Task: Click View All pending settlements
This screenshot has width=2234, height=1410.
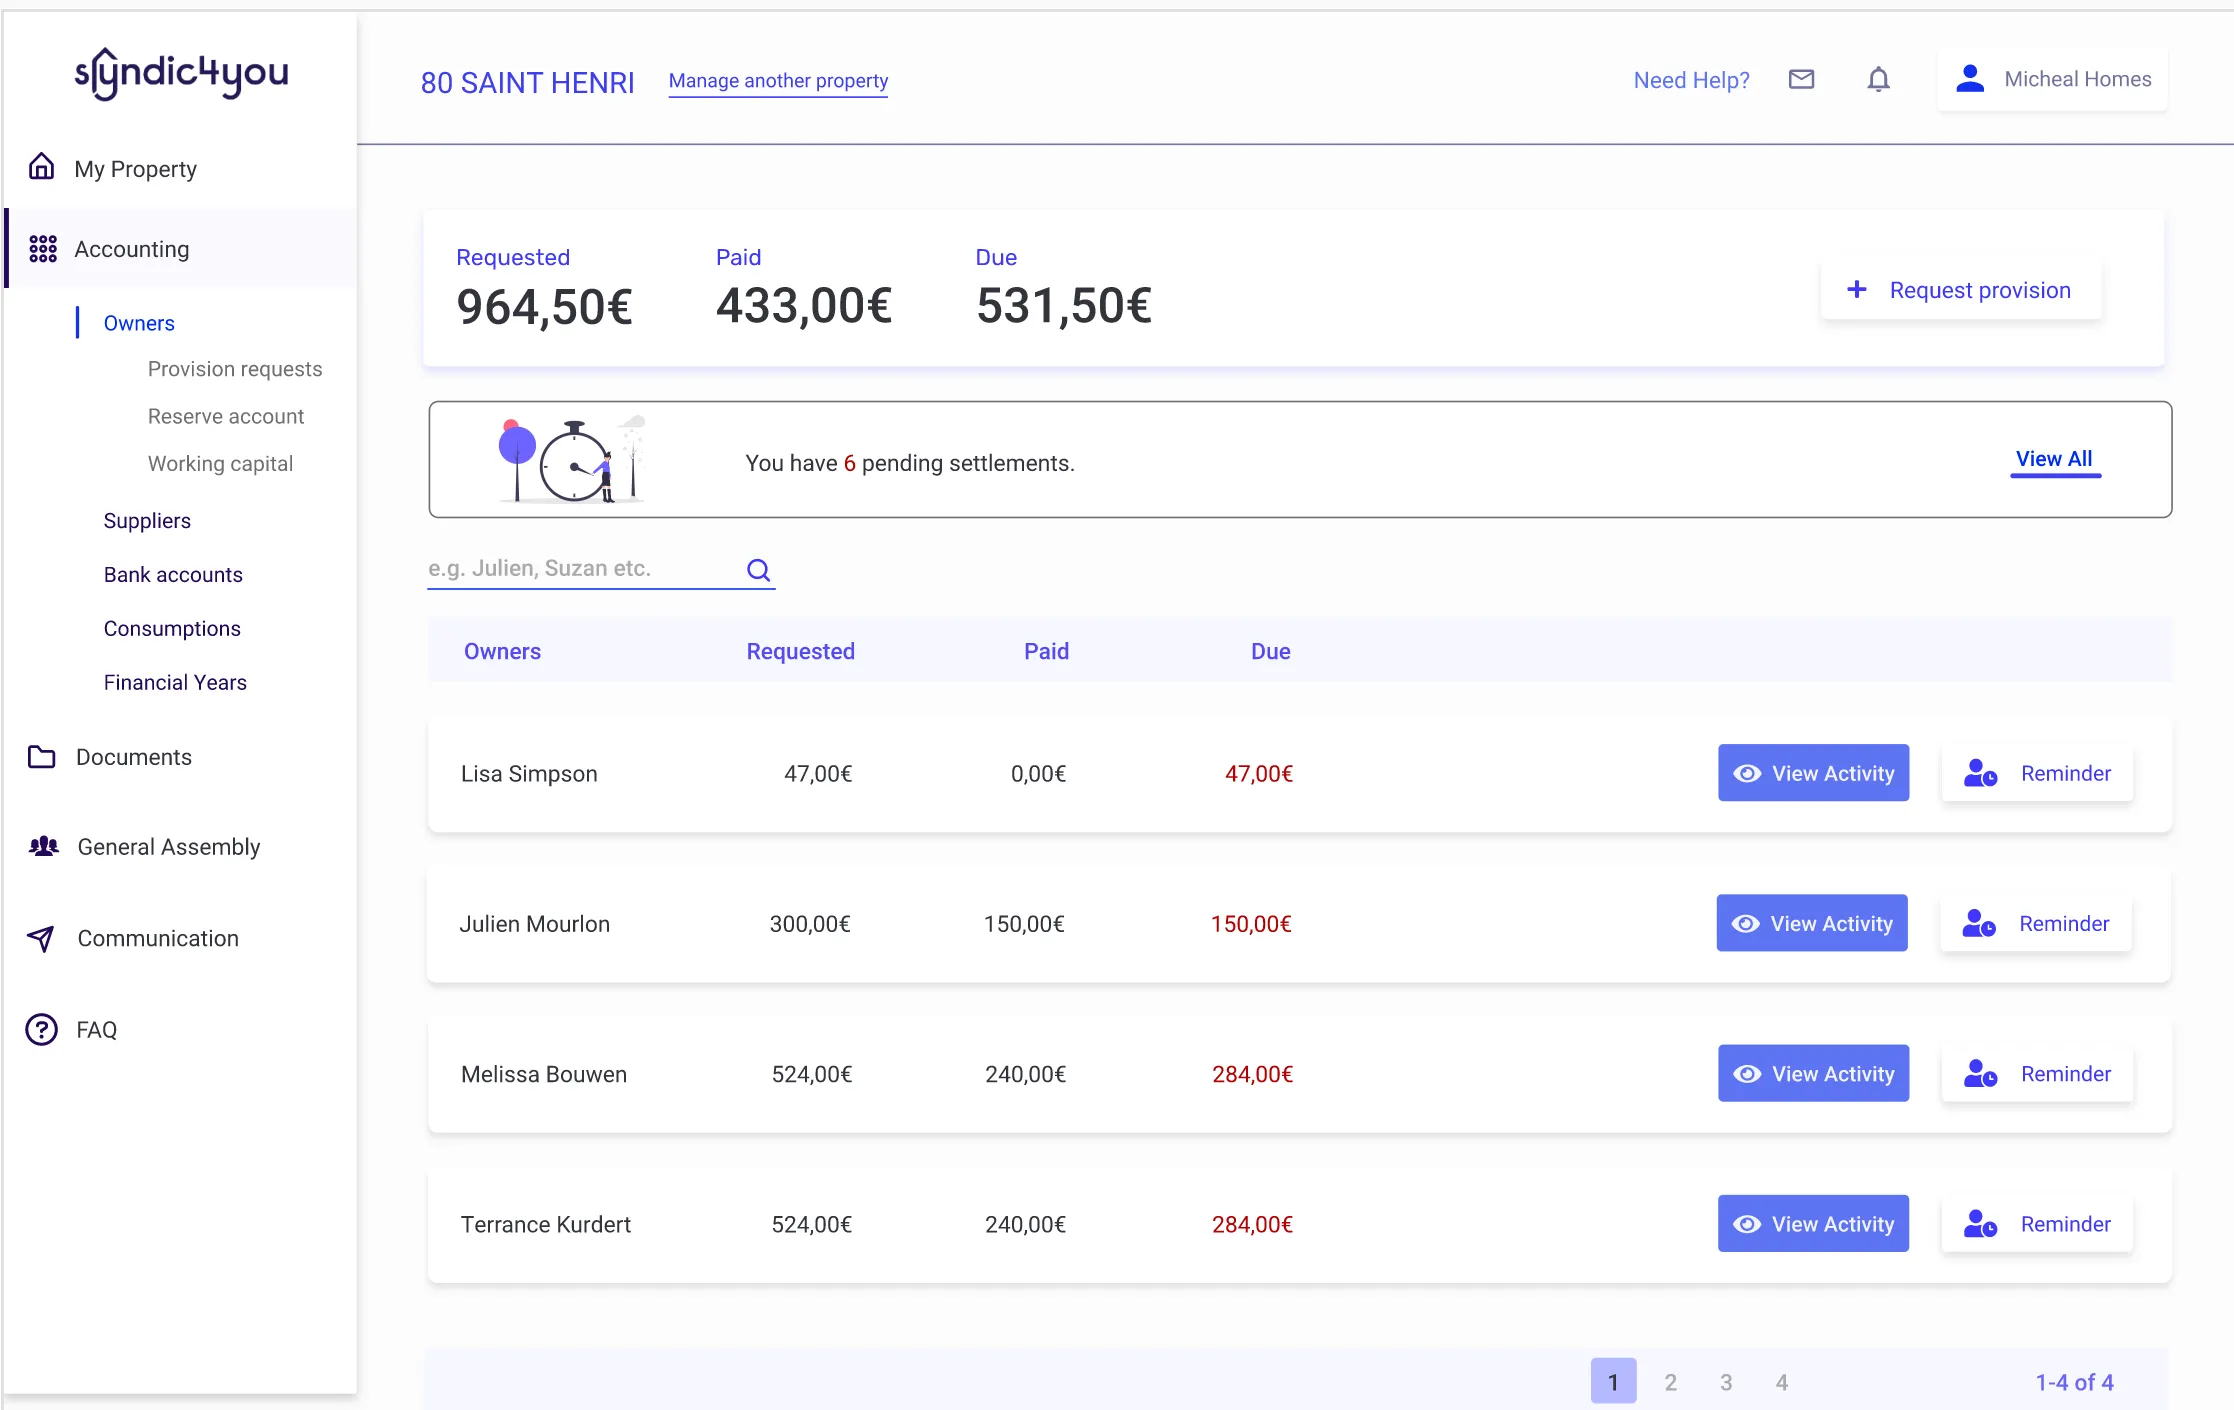Action: [2054, 458]
